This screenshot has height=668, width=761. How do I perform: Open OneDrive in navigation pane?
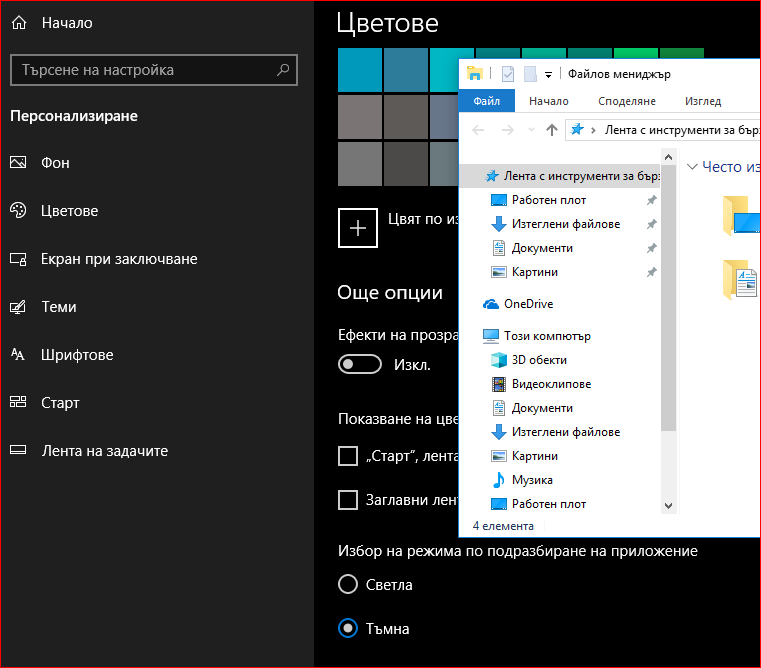coord(529,304)
